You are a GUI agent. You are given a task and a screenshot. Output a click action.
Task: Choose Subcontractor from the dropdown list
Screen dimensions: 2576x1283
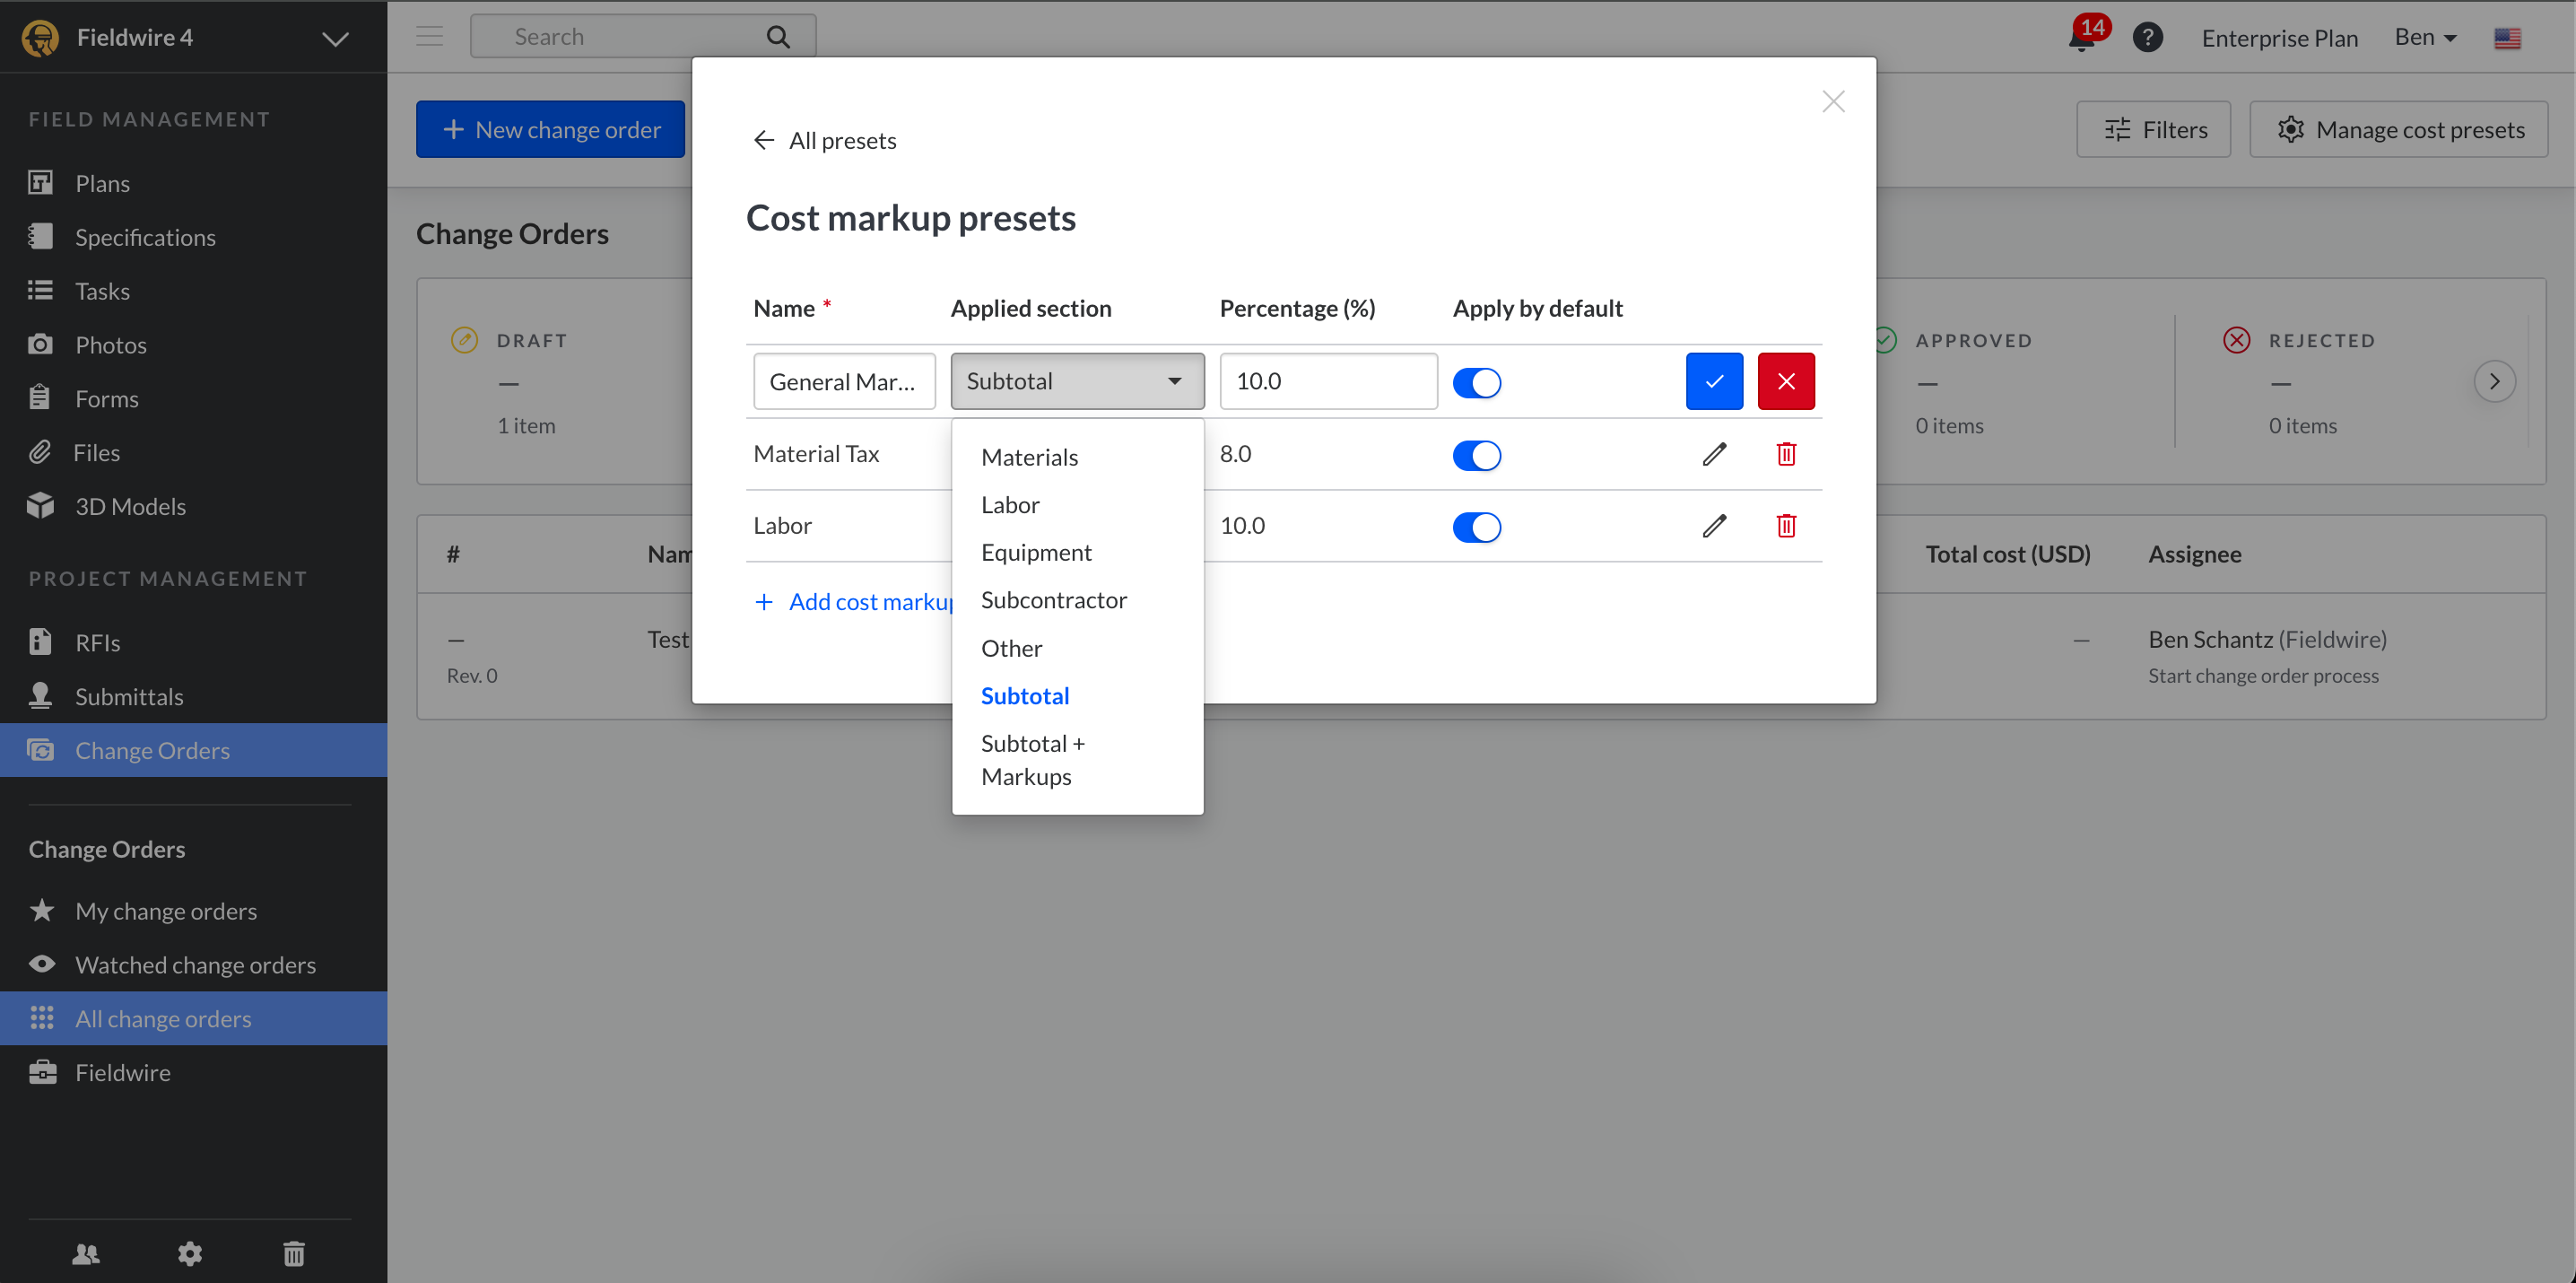[x=1053, y=600]
